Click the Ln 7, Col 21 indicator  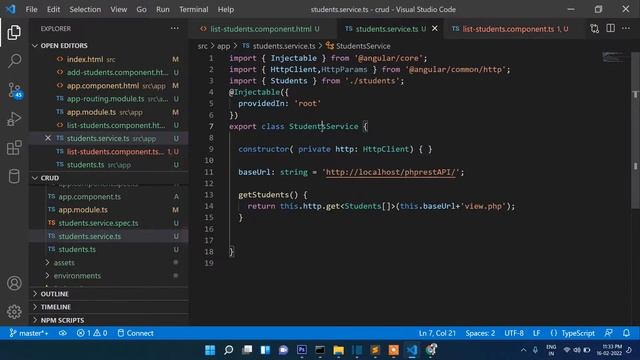point(437,333)
